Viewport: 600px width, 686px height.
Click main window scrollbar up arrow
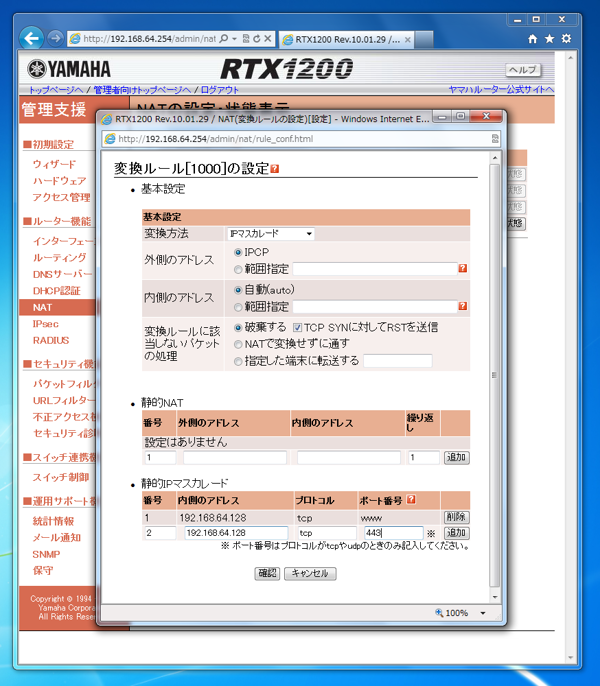coord(570,57)
